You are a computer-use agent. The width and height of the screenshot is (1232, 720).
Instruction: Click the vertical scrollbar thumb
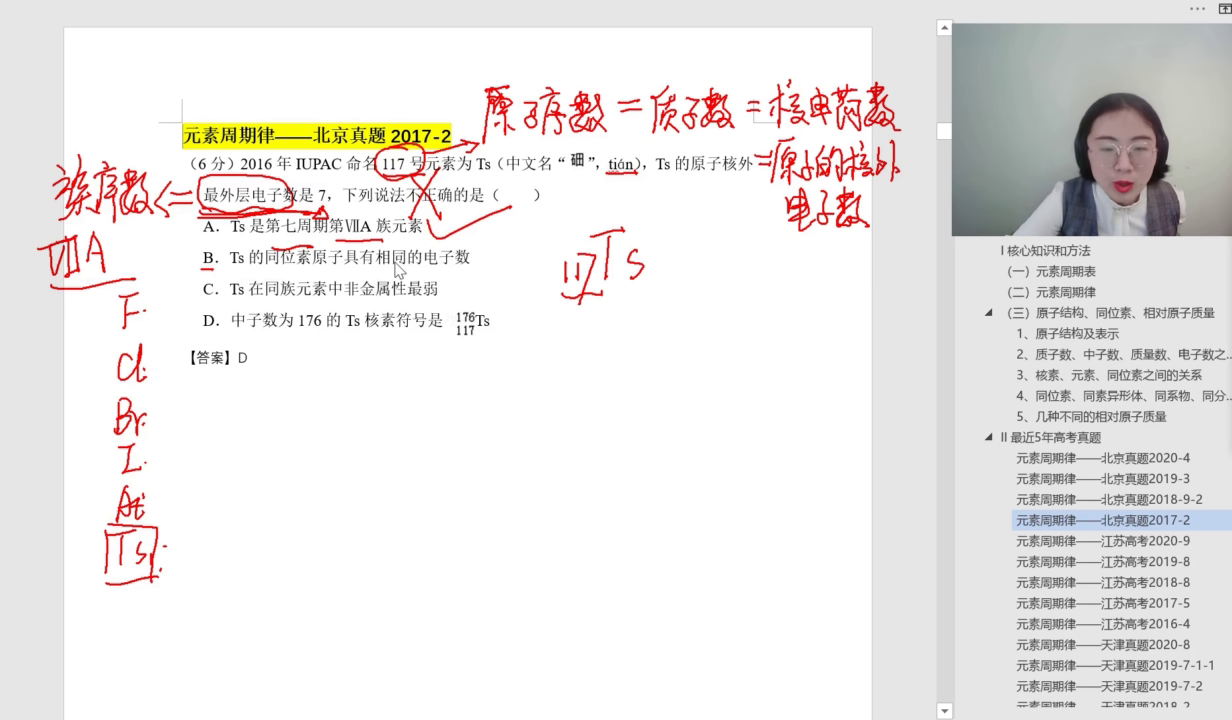tap(945, 131)
